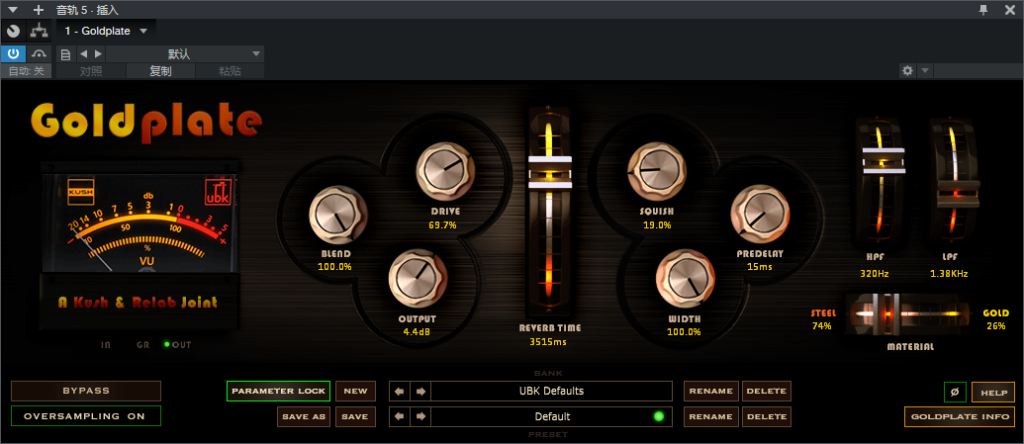Open the preset document icon
The height and width of the screenshot is (444, 1024).
(65, 54)
